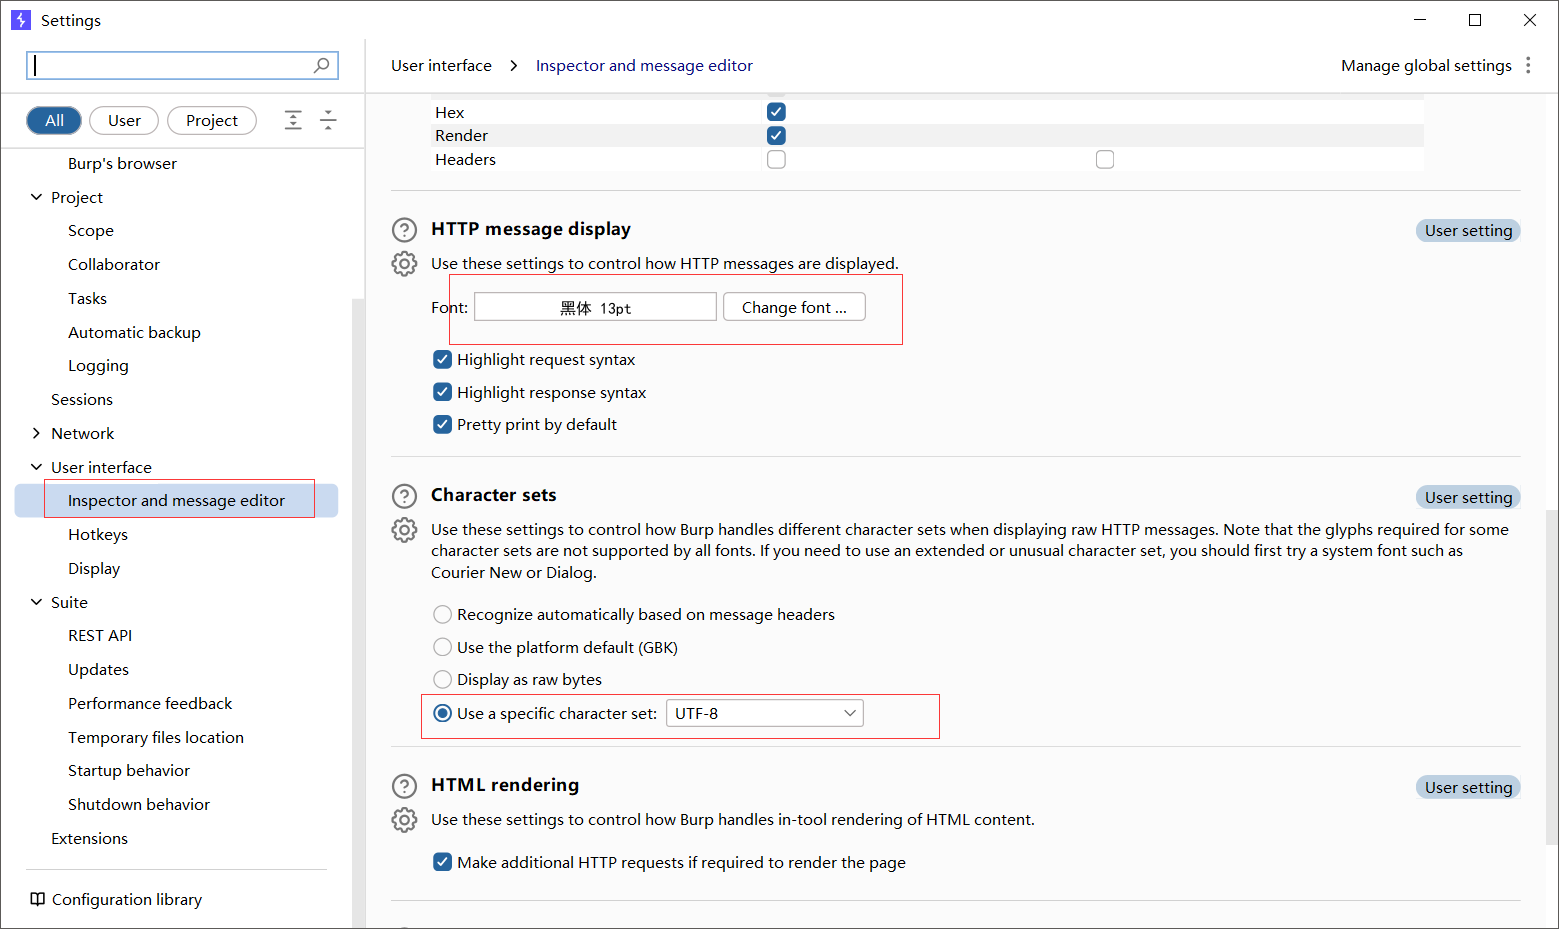
Task: Switch to the User settings filter
Action: [124, 120]
